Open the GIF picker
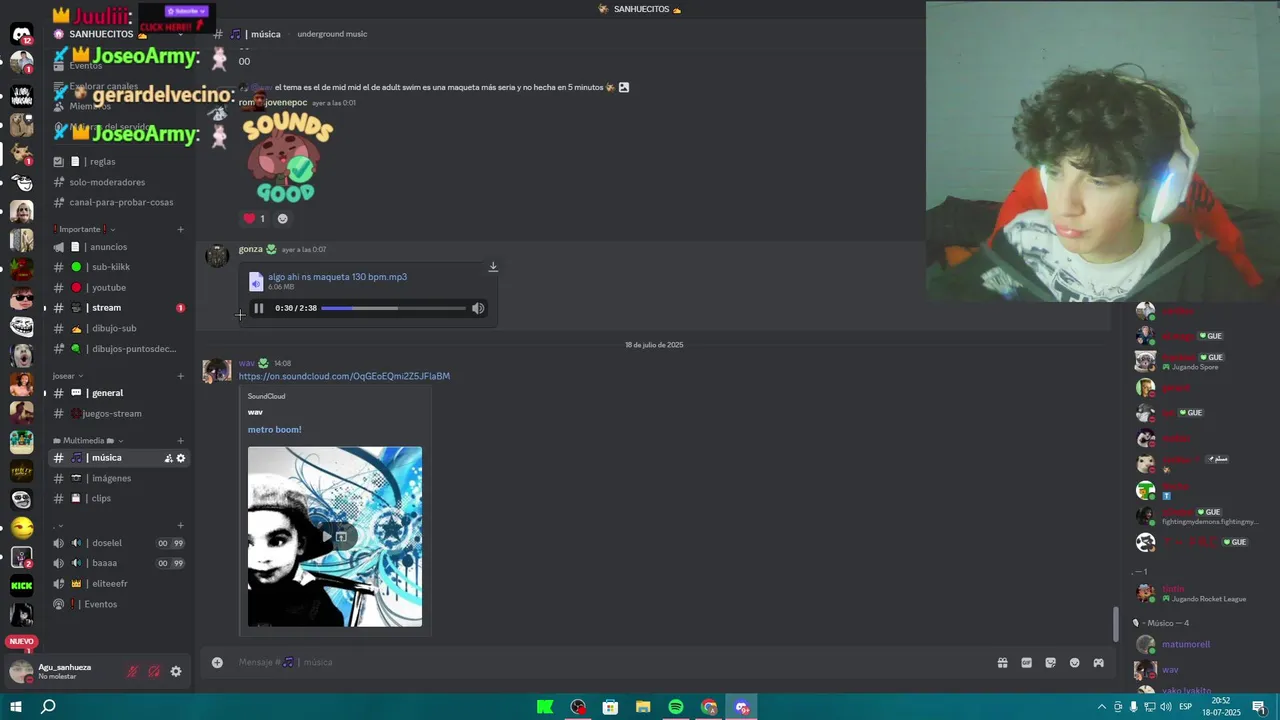This screenshot has width=1280, height=720. (x=1026, y=662)
